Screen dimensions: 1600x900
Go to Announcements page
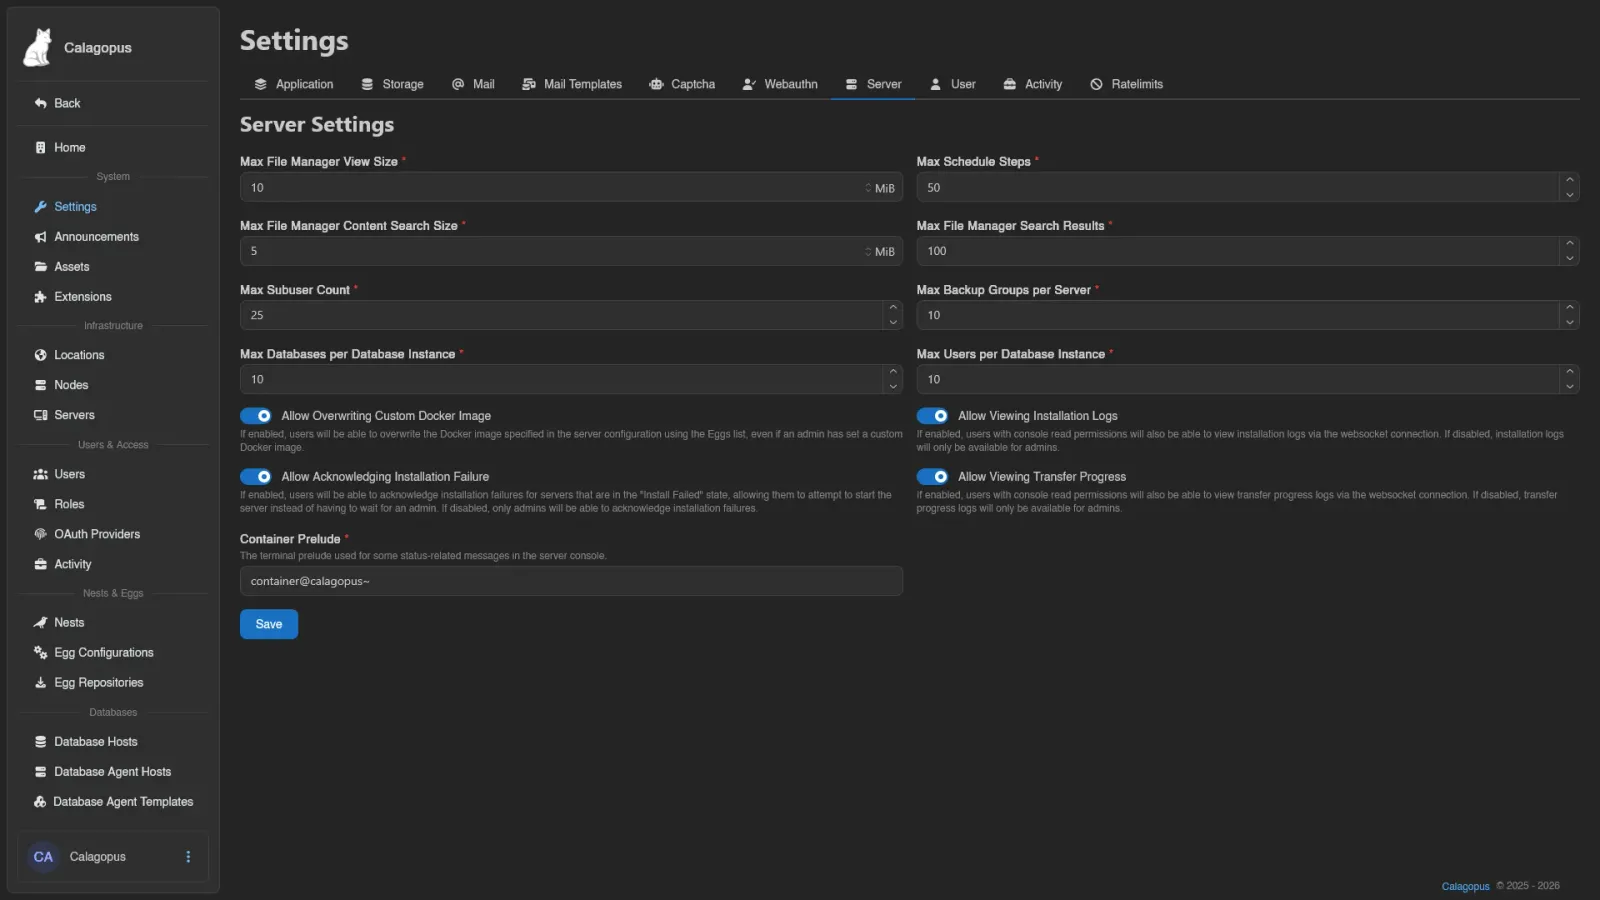(x=96, y=237)
